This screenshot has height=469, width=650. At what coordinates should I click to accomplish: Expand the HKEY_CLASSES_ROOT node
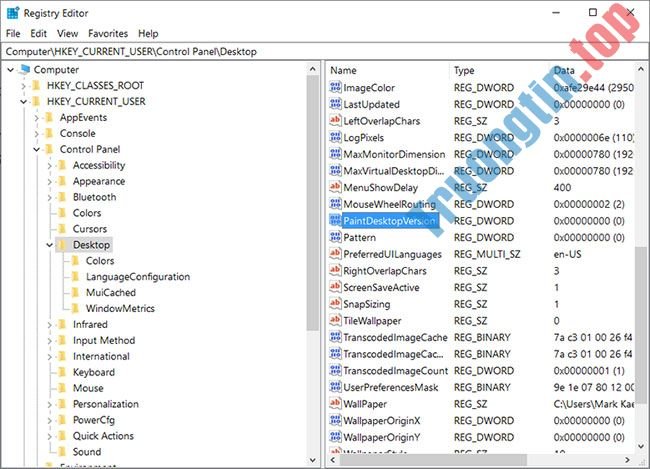pos(23,86)
